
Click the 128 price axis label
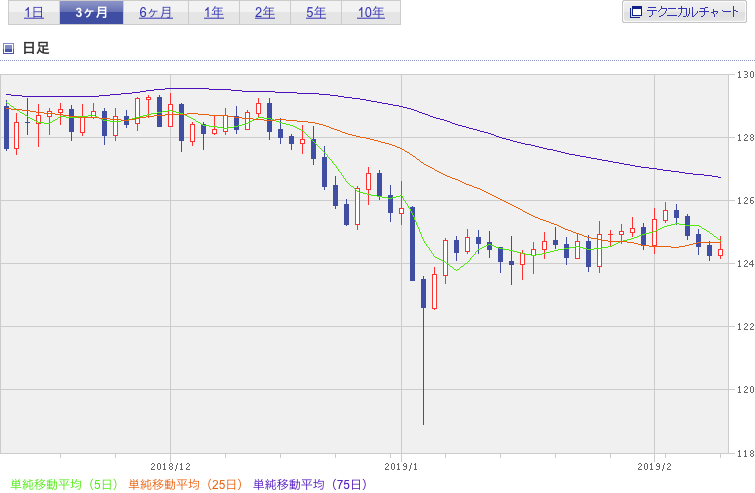(x=745, y=138)
